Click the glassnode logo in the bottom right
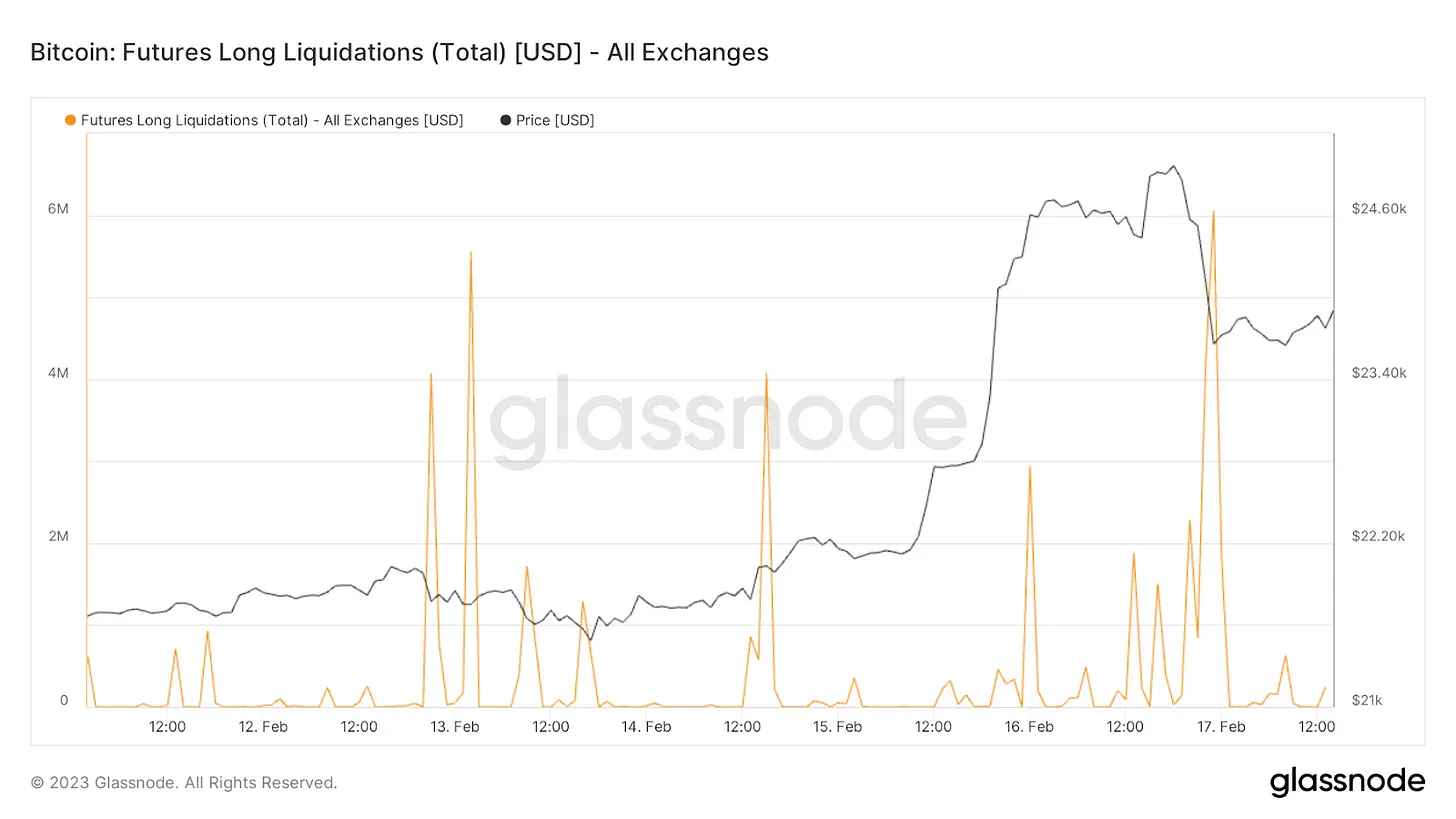Screen dimensions: 1456x819 pos(1347,782)
